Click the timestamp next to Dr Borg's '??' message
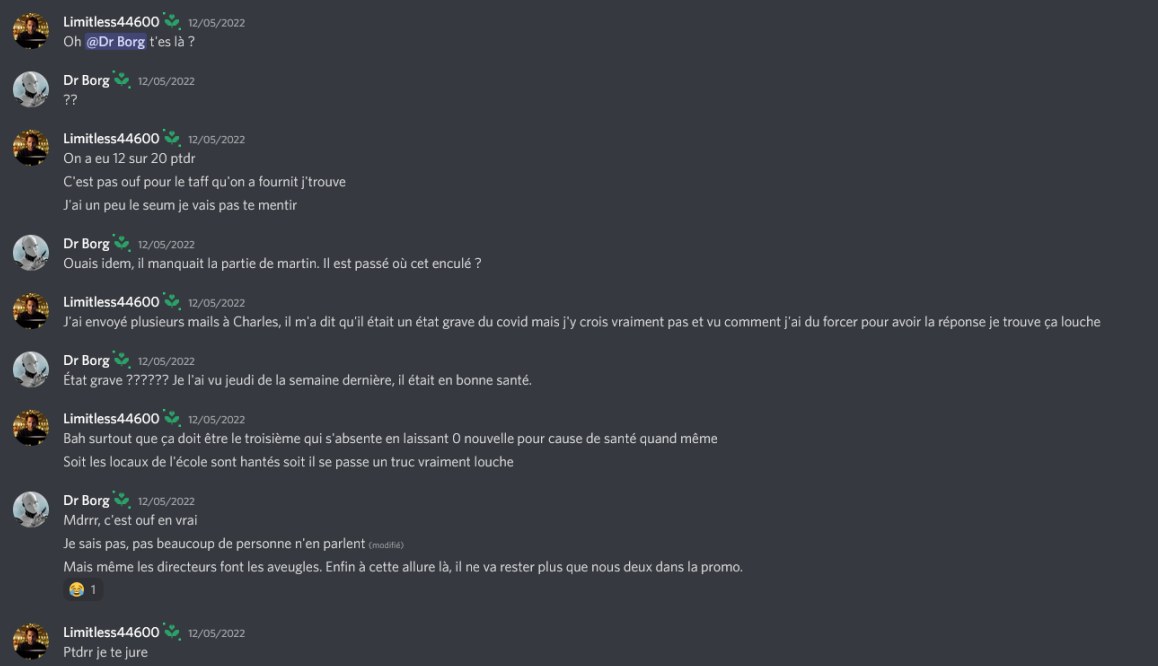 [x=165, y=81]
